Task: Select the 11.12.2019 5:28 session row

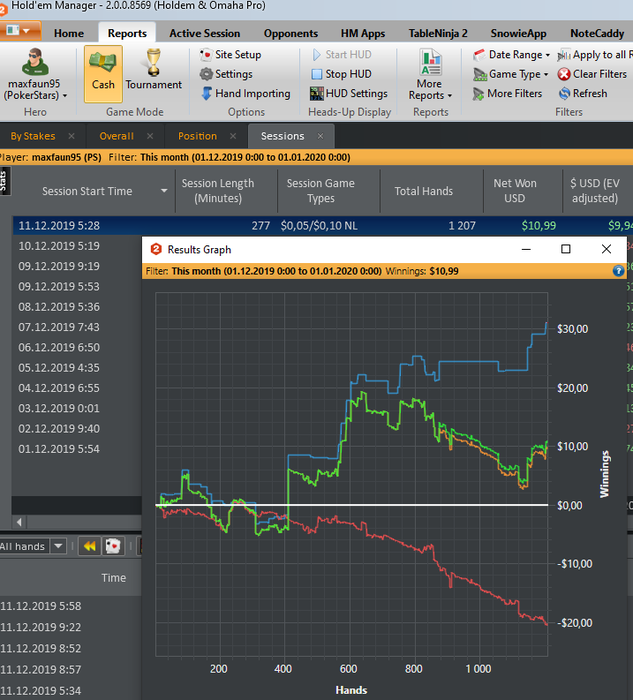Action: 323,225
